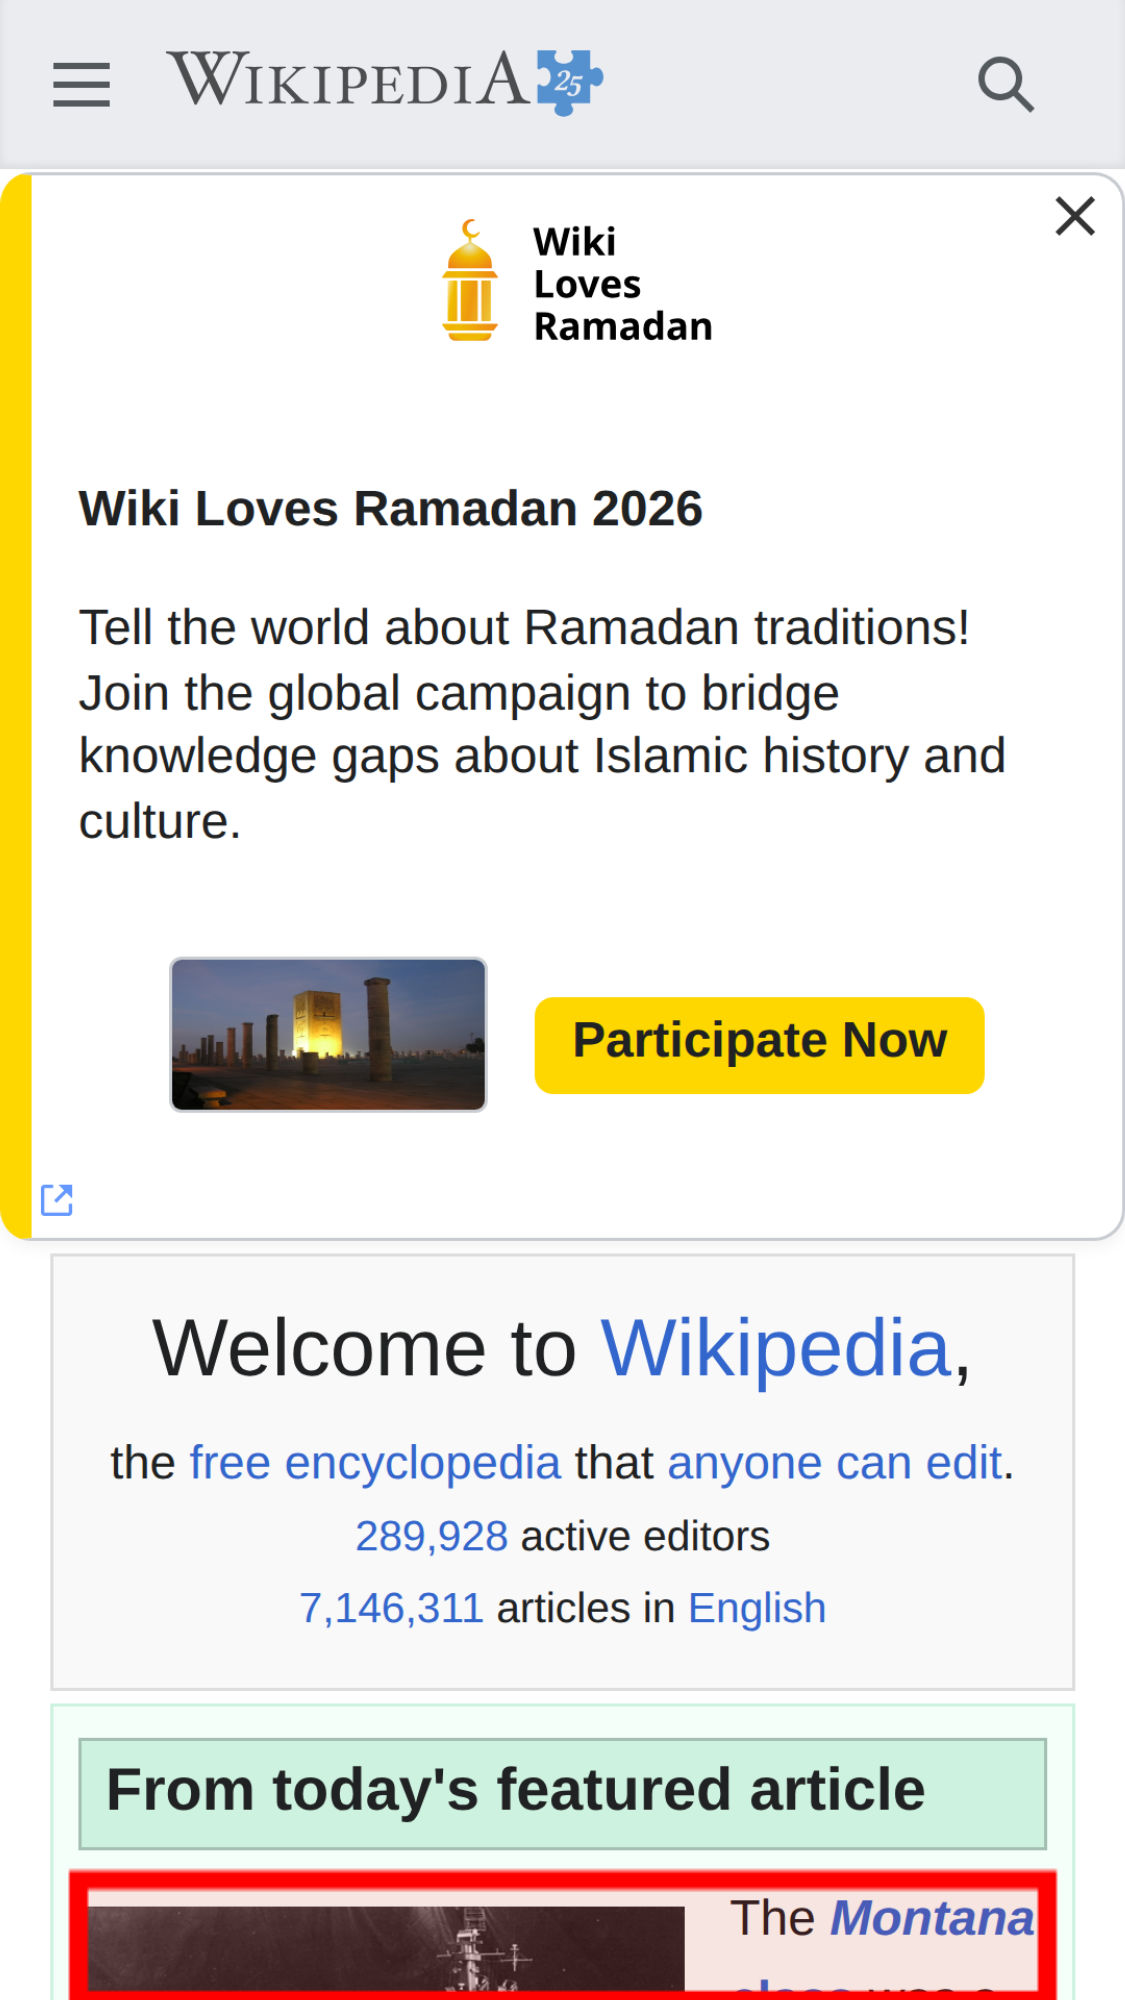The height and width of the screenshot is (2000, 1125).
Task: Click the Ramadan traditions banner description text
Action: pos(540,724)
